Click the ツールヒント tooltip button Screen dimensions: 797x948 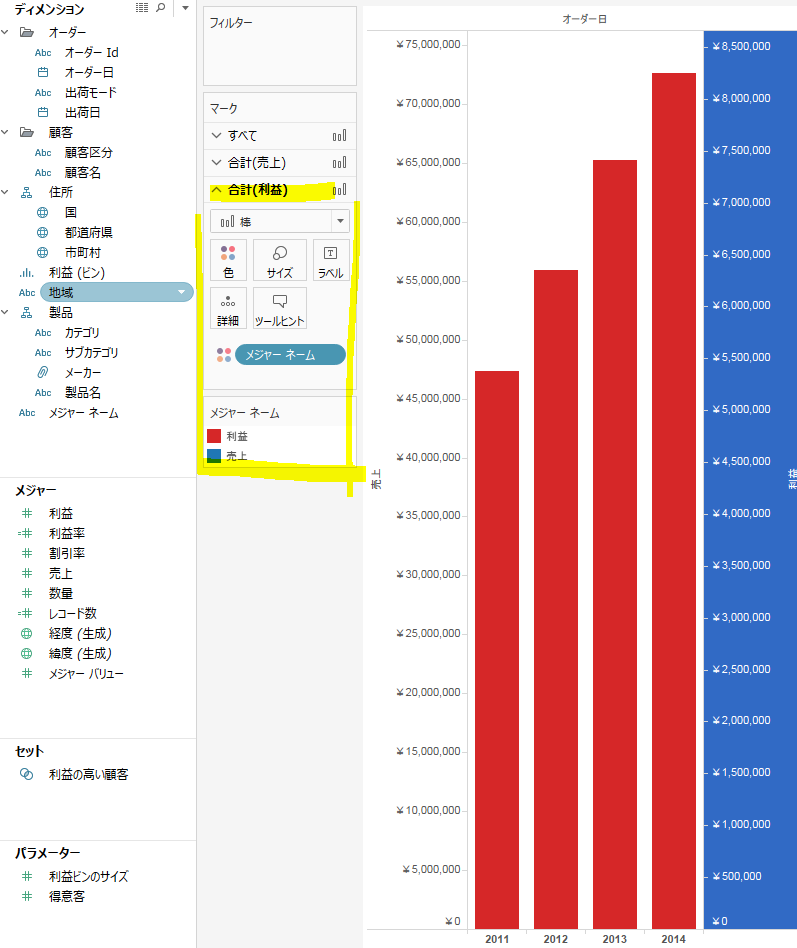(x=279, y=308)
